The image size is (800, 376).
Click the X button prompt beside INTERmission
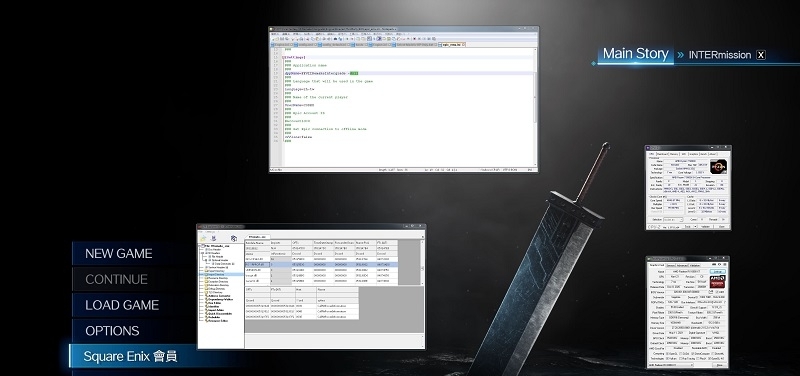[x=761, y=55]
